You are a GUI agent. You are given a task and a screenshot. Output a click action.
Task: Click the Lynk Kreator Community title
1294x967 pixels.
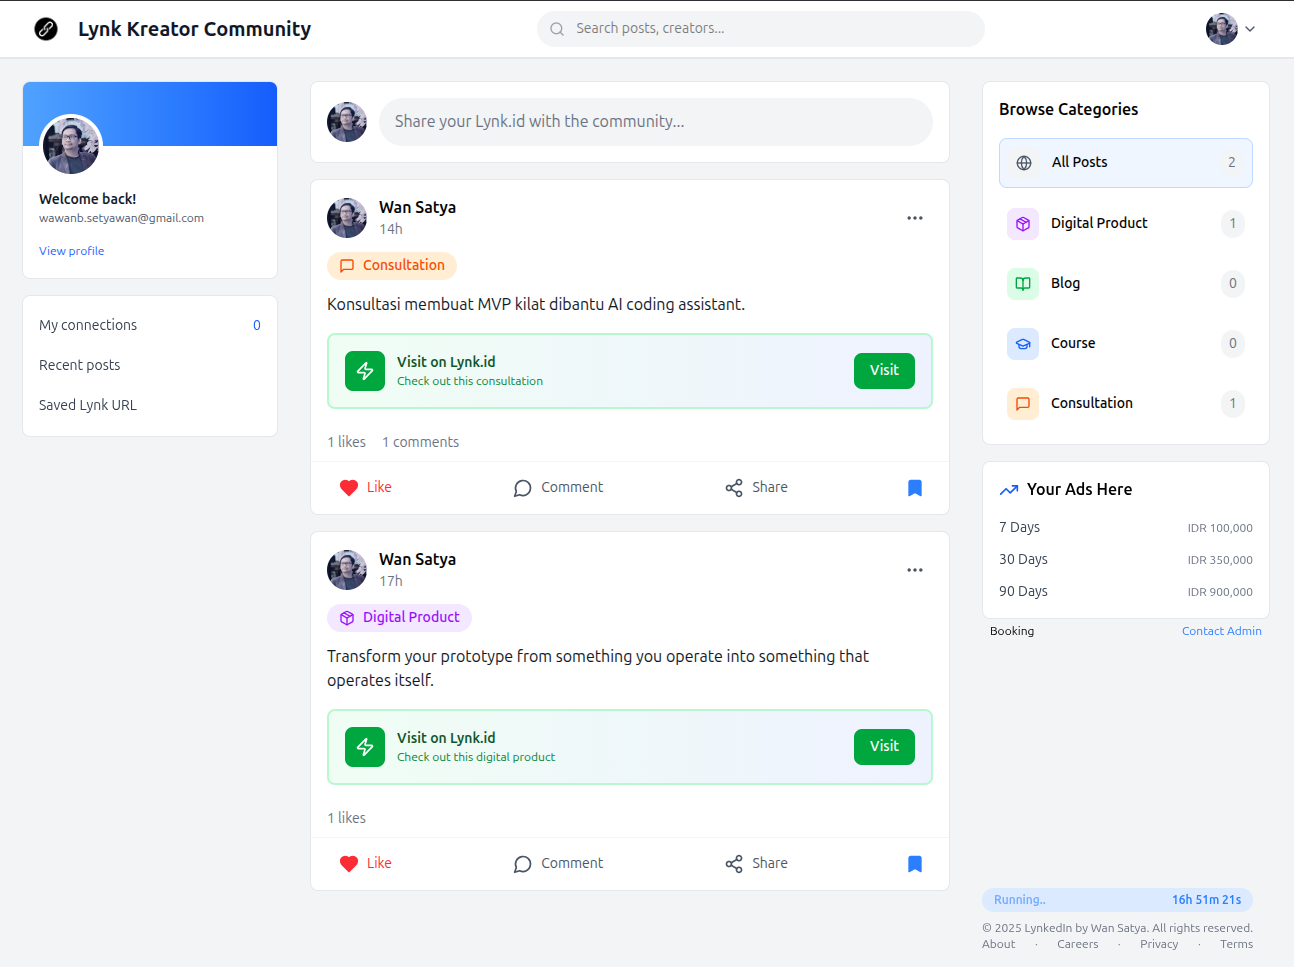(x=195, y=29)
